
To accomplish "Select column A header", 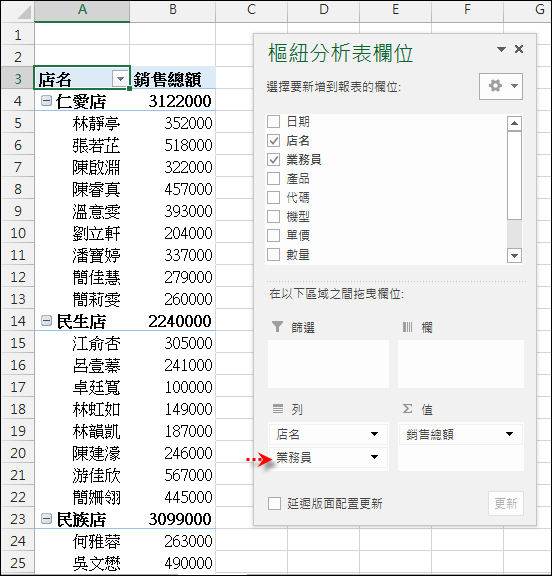I will click(x=82, y=11).
